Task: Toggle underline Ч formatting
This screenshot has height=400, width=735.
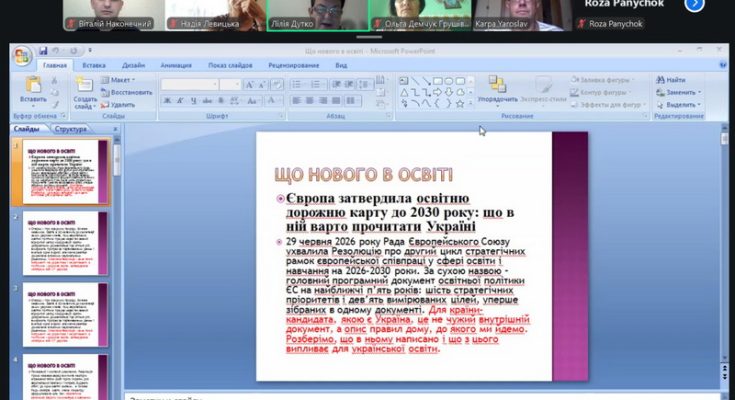Action: click(193, 100)
